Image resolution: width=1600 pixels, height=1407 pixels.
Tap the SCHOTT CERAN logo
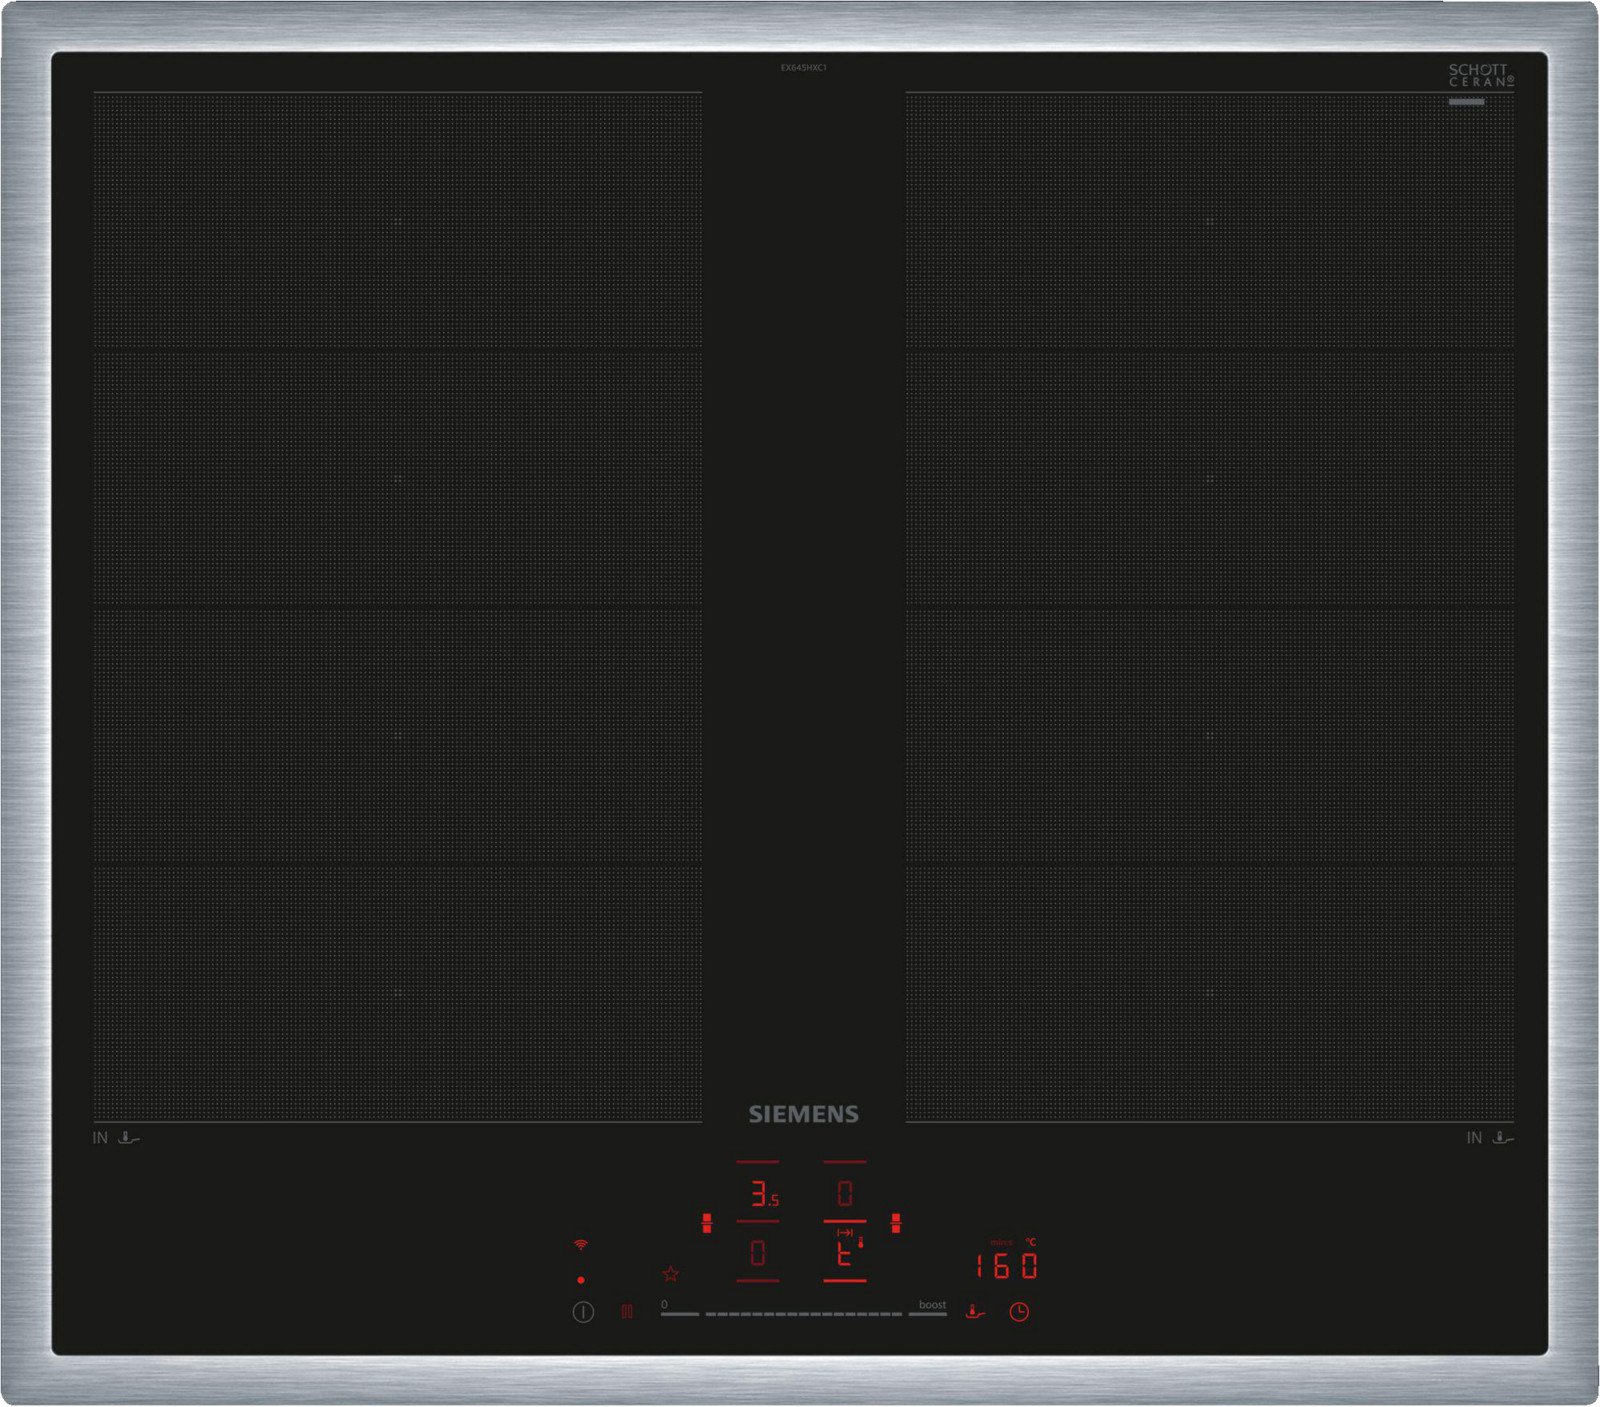(x=1481, y=76)
